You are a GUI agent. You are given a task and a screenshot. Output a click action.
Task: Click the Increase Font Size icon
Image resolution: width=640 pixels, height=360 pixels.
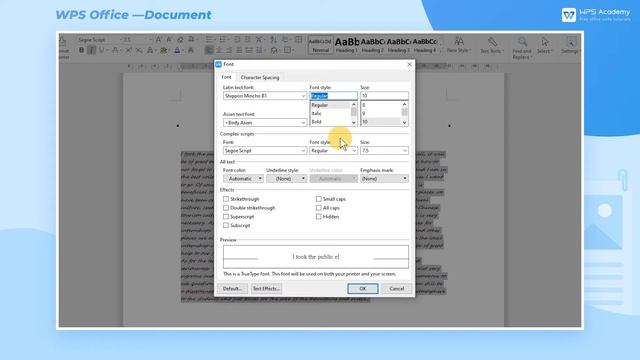[x=158, y=40]
